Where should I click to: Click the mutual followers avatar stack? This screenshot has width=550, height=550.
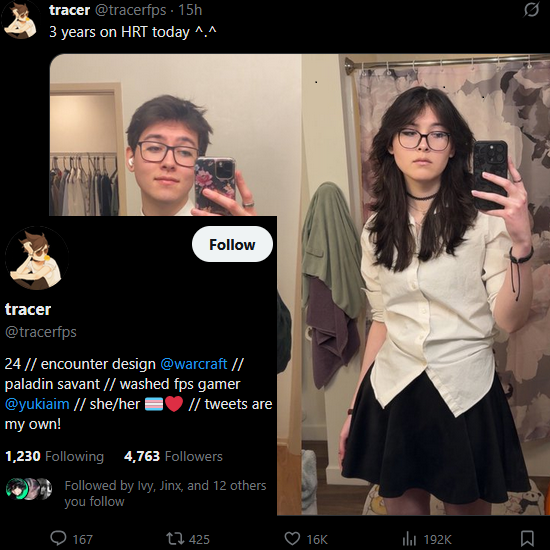pos(29,489)
